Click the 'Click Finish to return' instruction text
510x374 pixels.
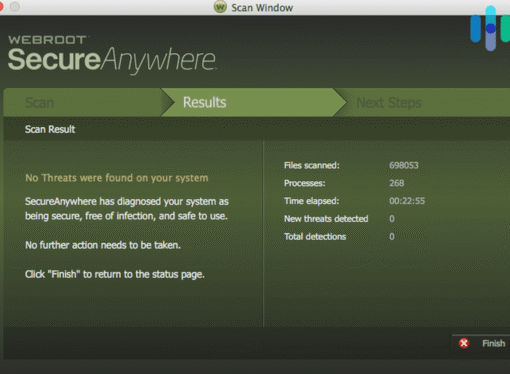(x=115, y=274)
